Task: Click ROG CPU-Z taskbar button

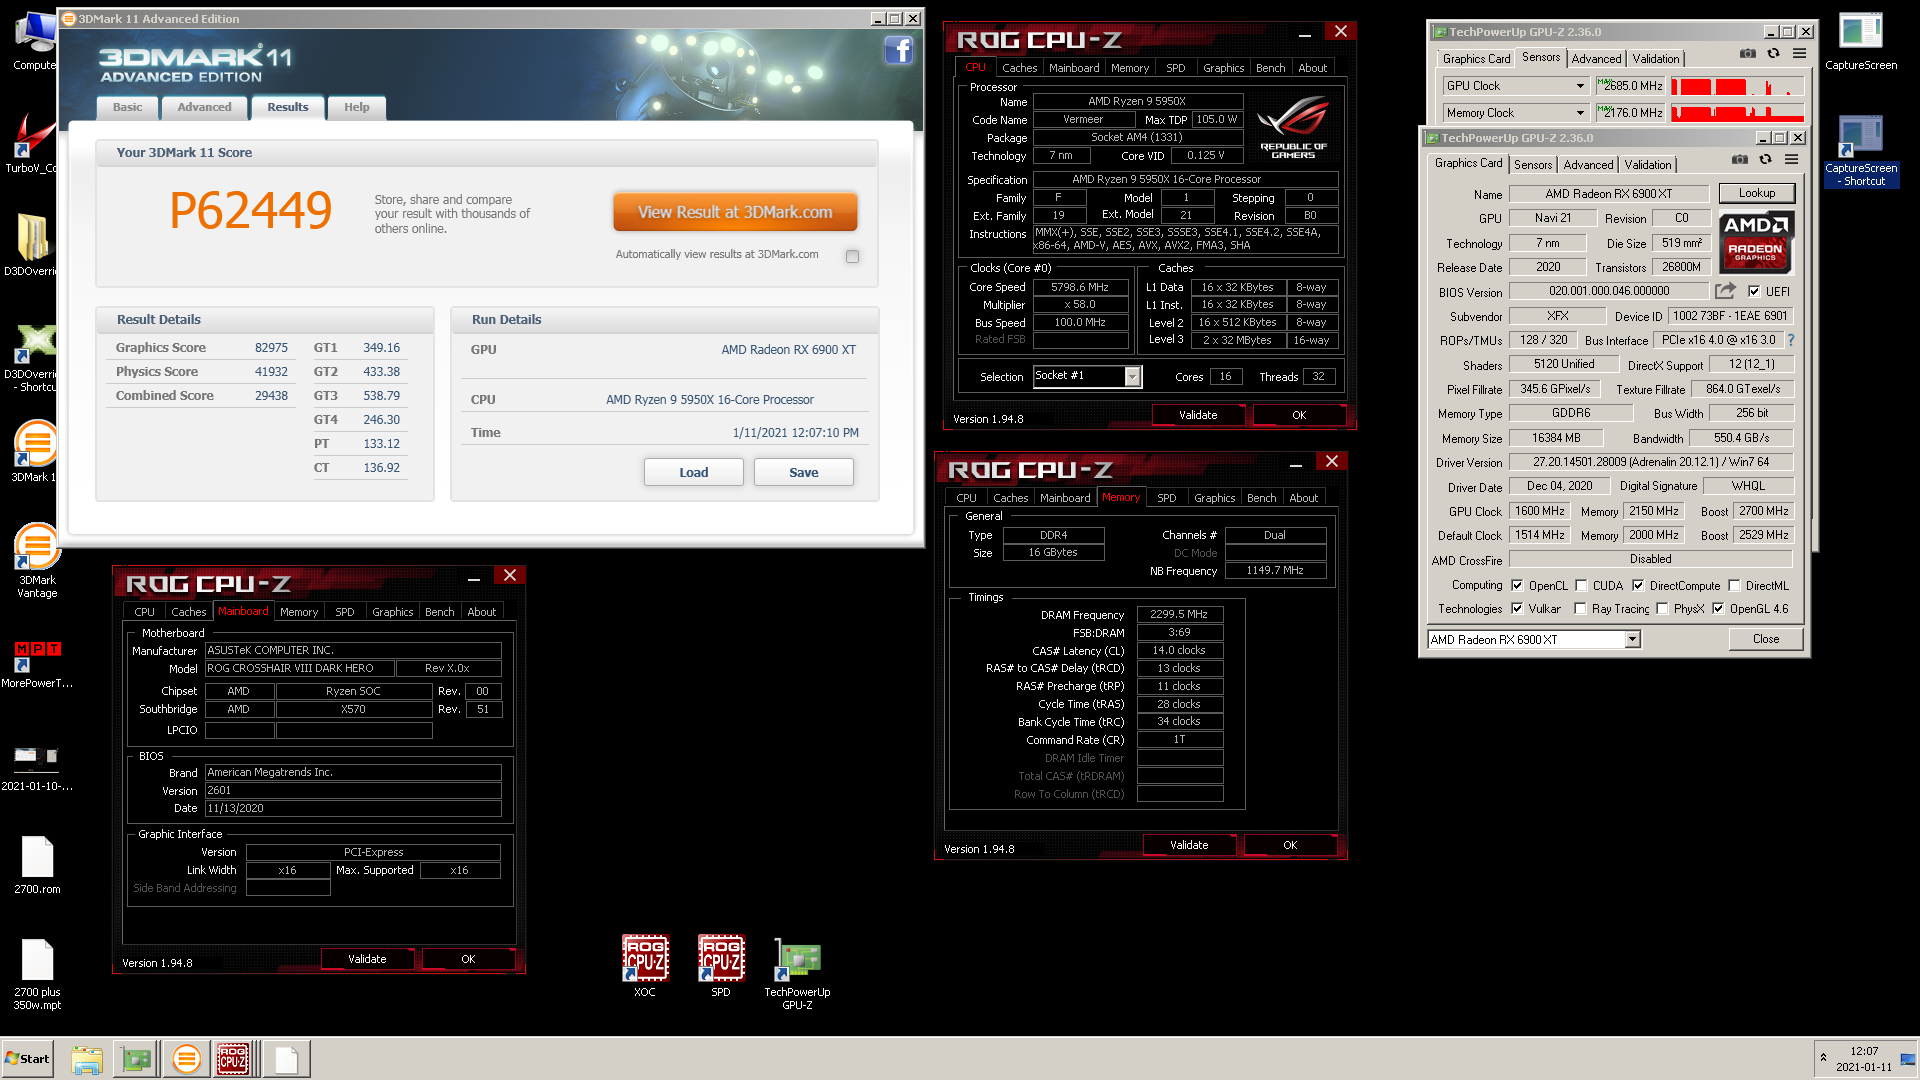Action: pos(233,1059)
